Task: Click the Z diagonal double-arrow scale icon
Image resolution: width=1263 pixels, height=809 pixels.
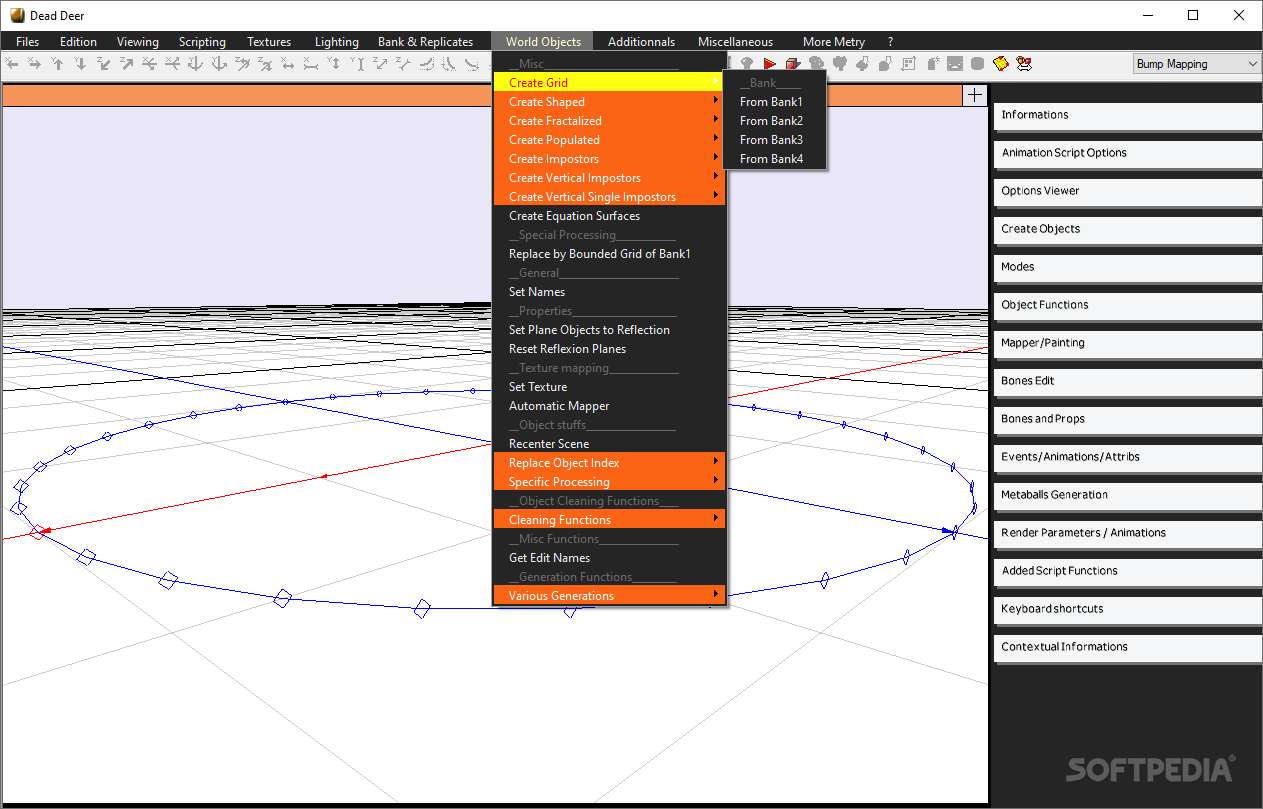Action: click(379, 63)
